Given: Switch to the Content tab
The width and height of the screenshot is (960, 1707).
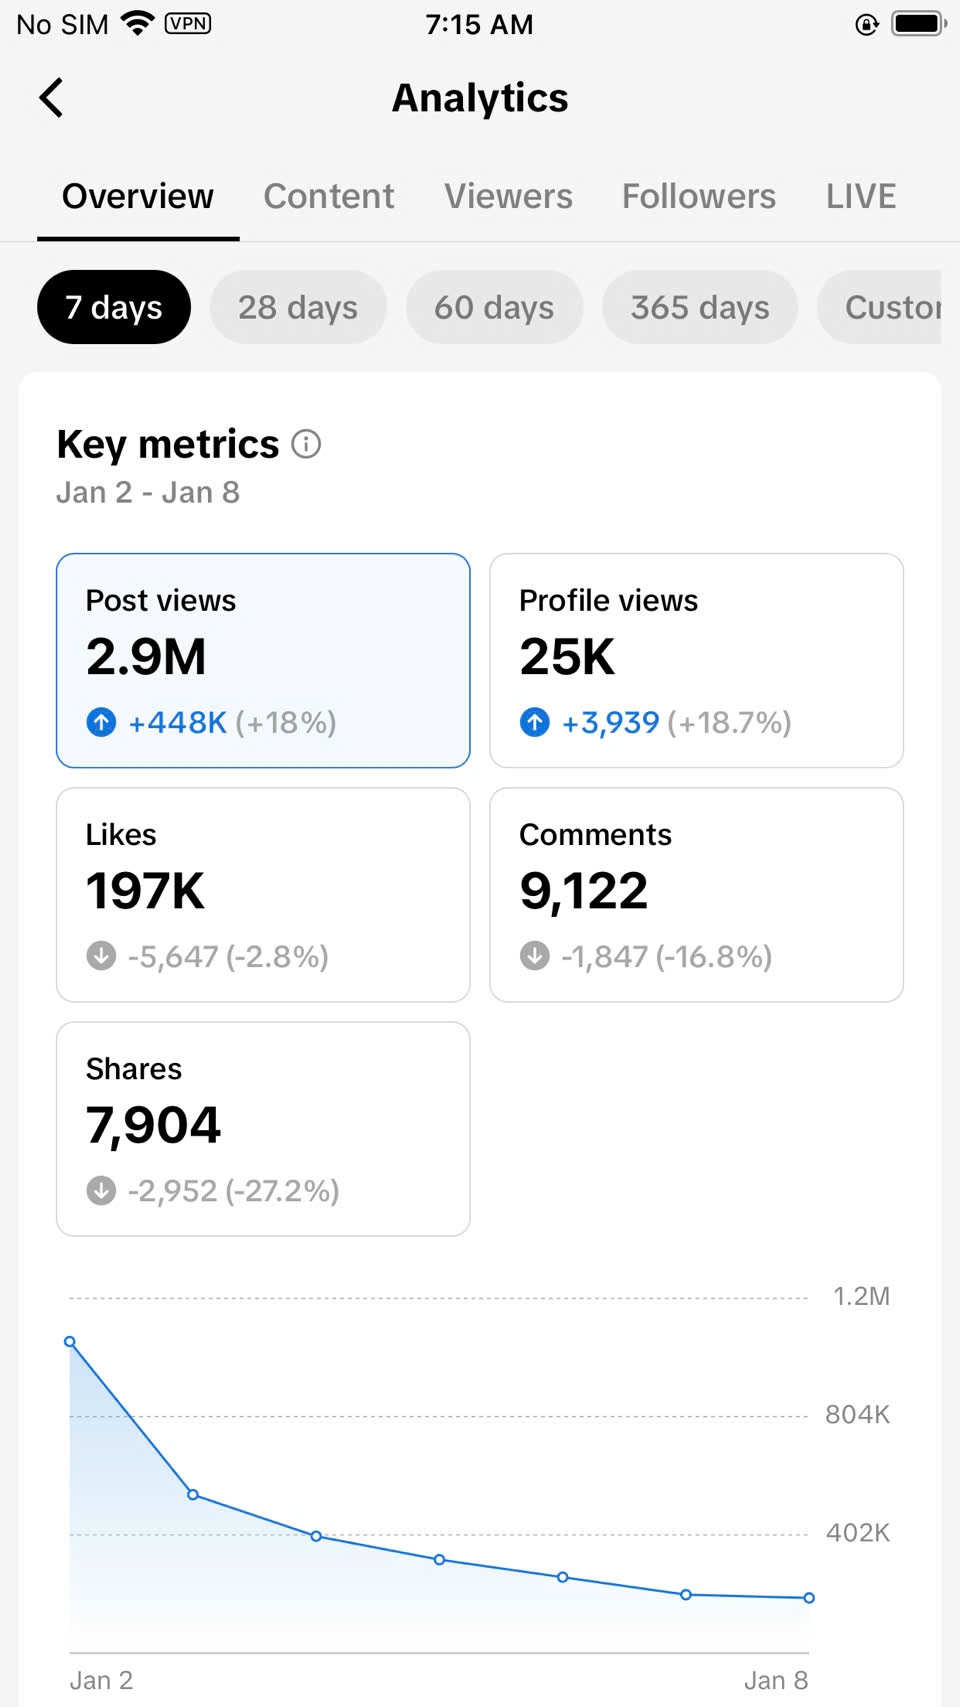Looking at the screenshot, I should [329, 196].
